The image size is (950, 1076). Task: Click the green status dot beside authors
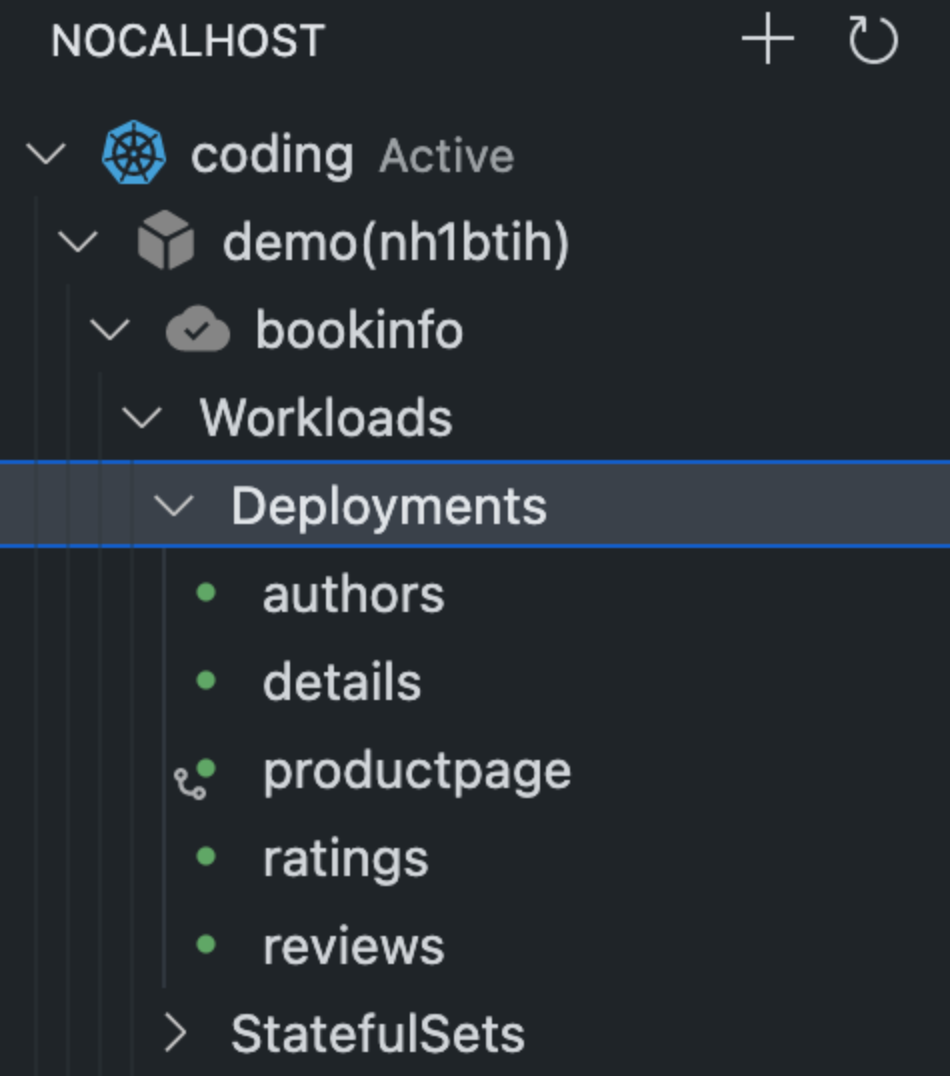(206, 592)
